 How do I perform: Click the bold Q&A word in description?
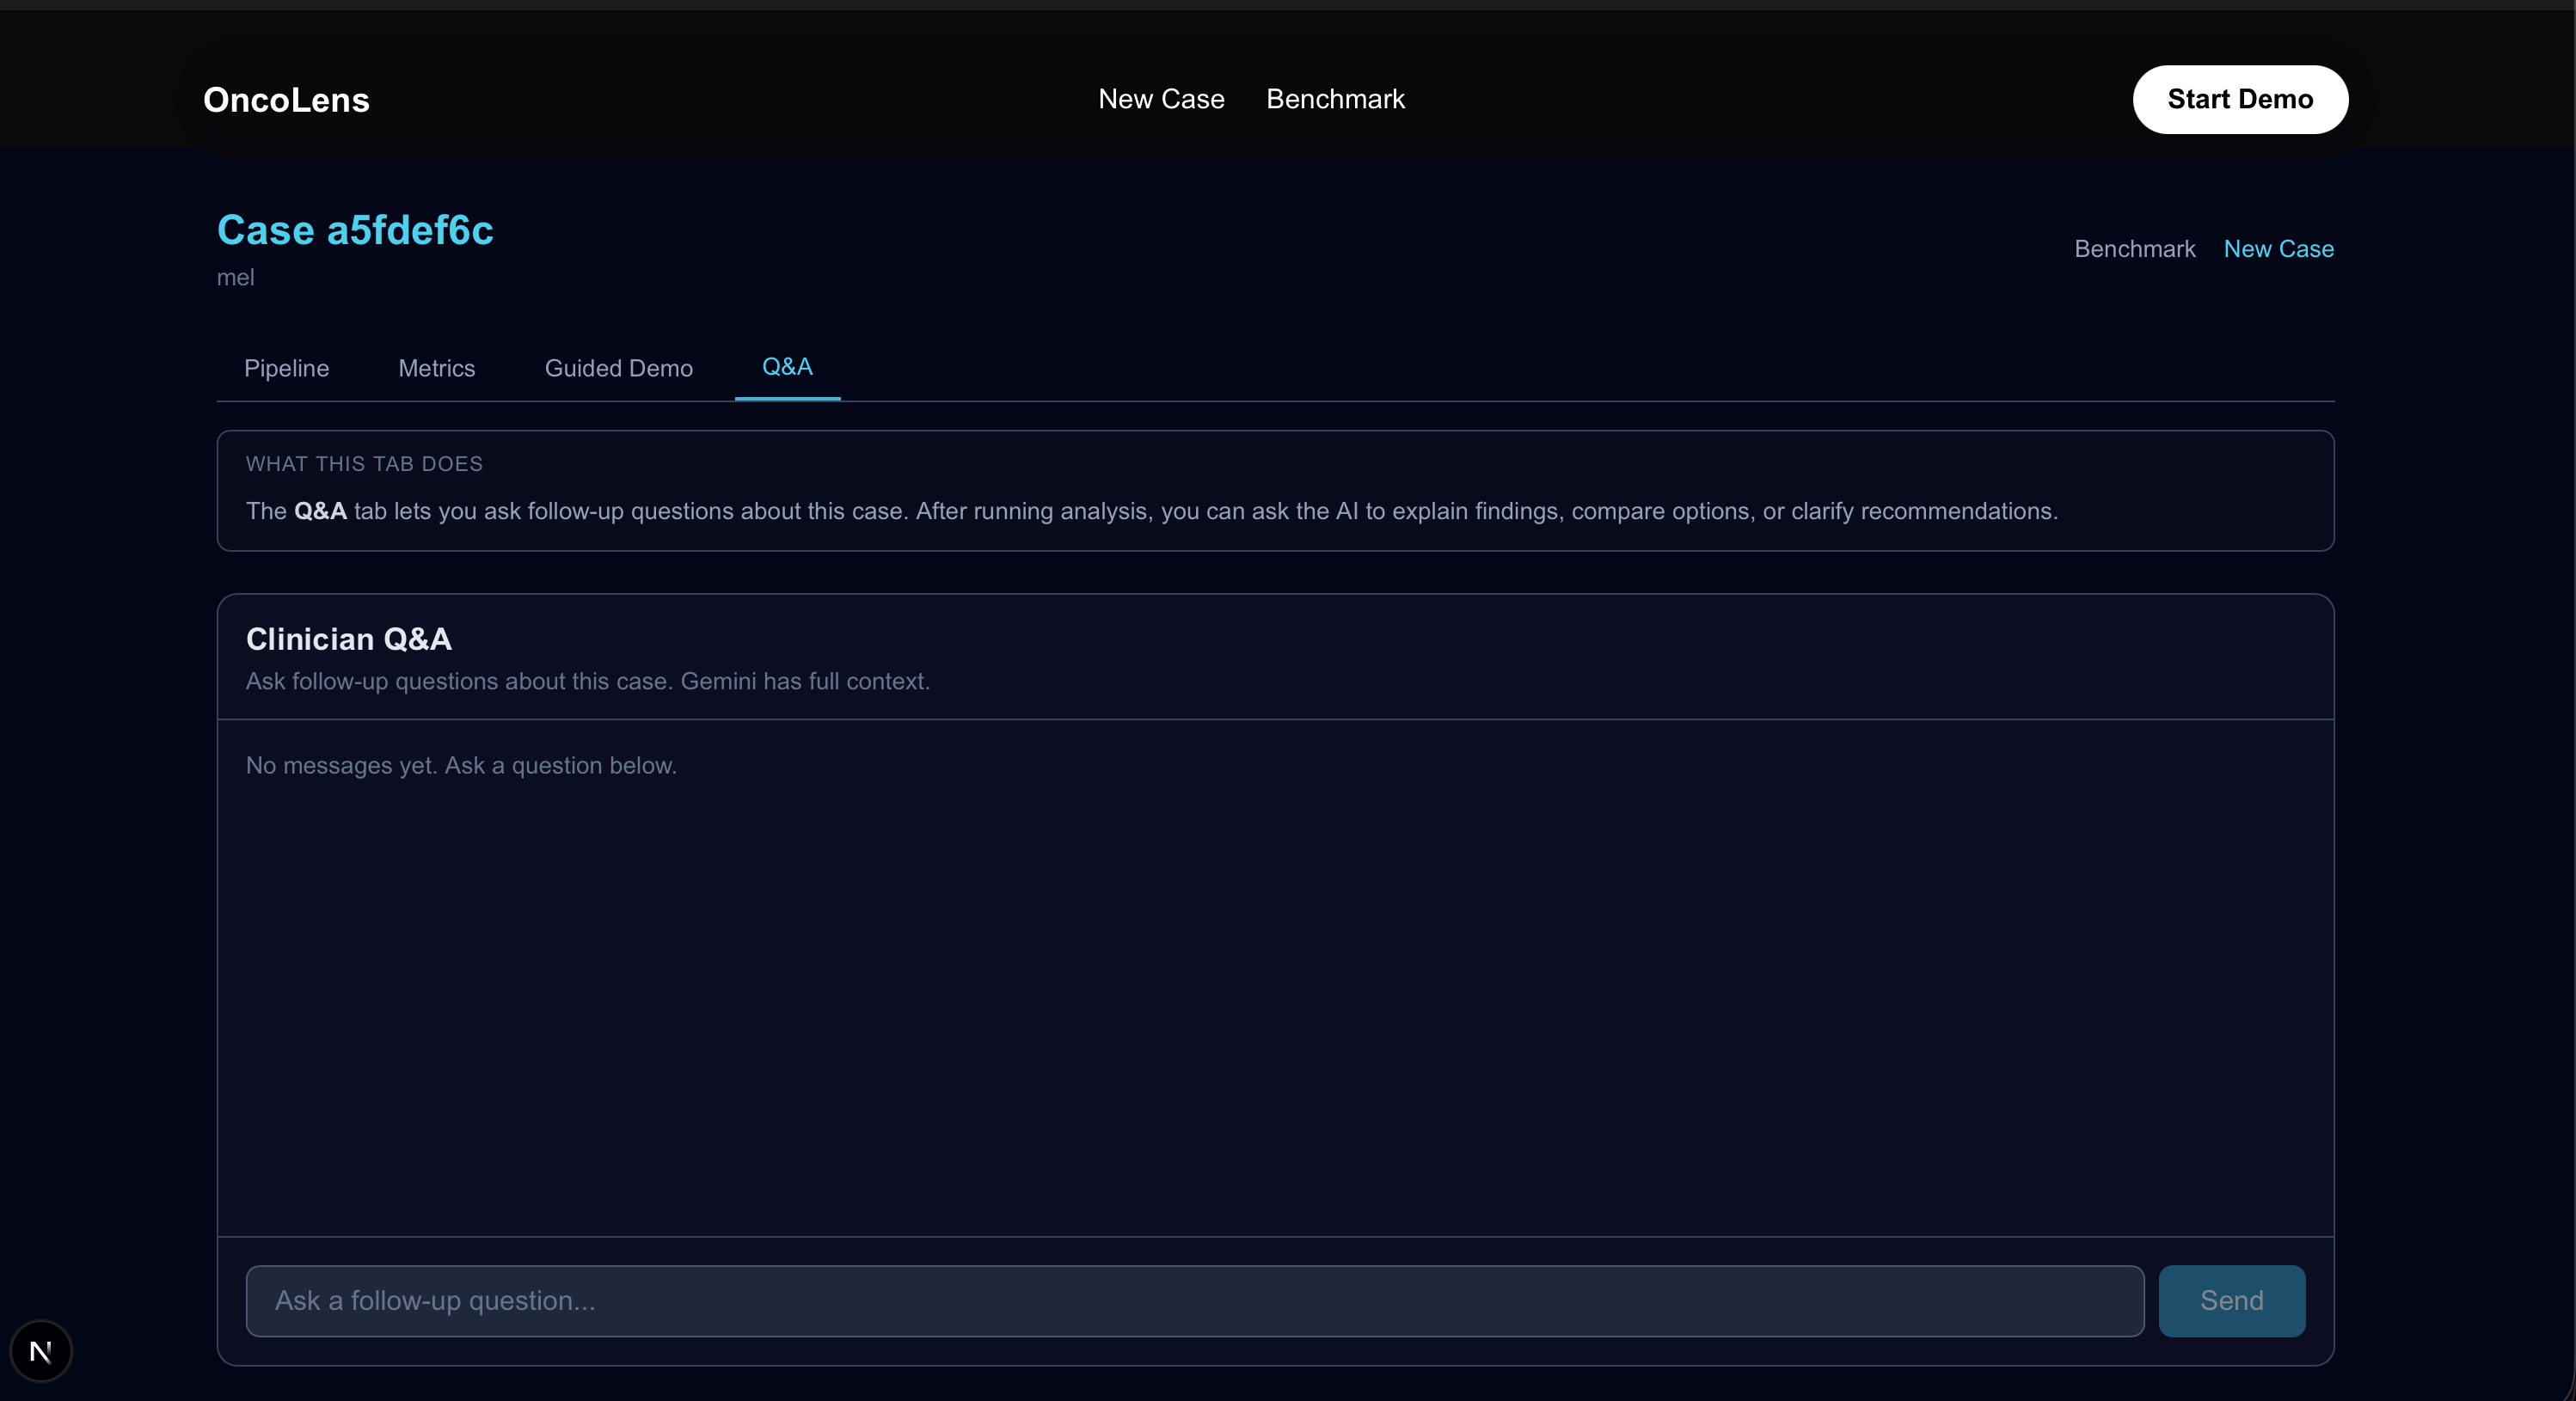(320, 511)
